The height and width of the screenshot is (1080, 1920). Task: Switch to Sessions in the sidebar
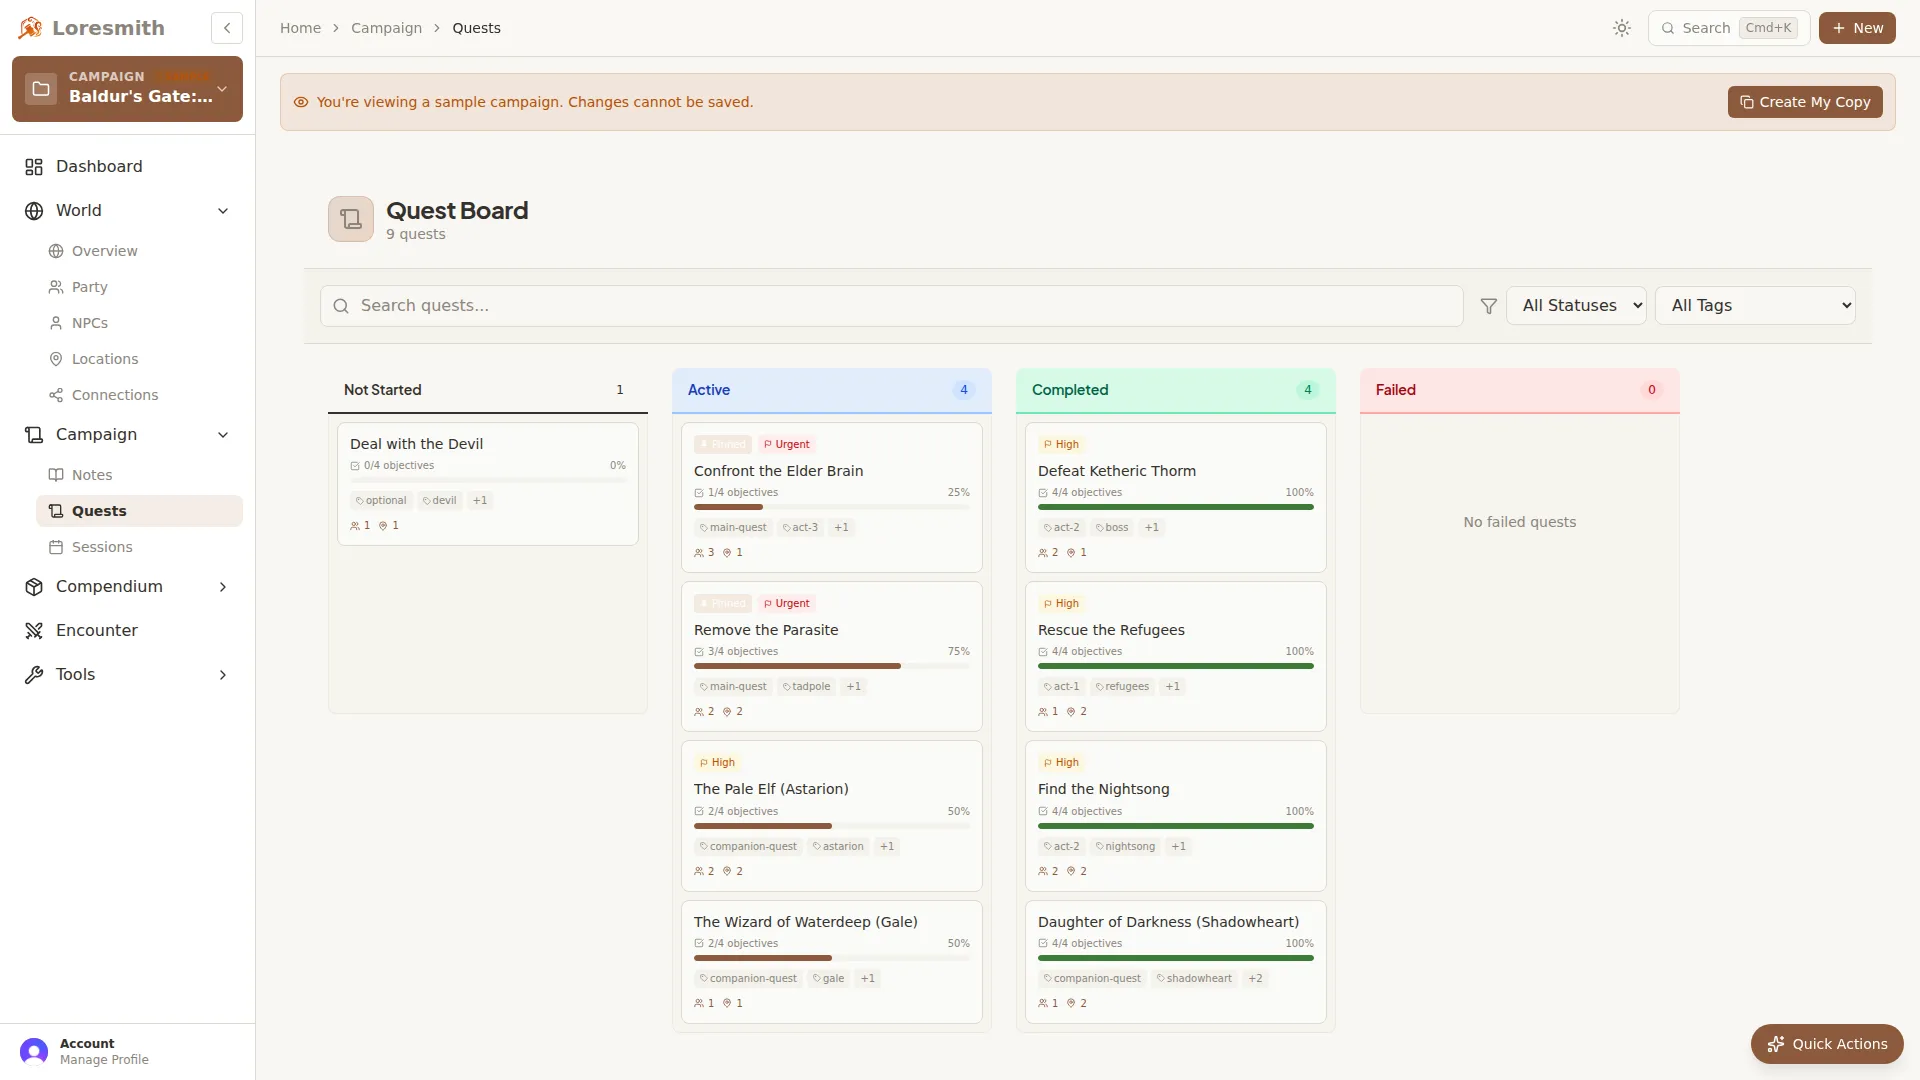(56, 547)
